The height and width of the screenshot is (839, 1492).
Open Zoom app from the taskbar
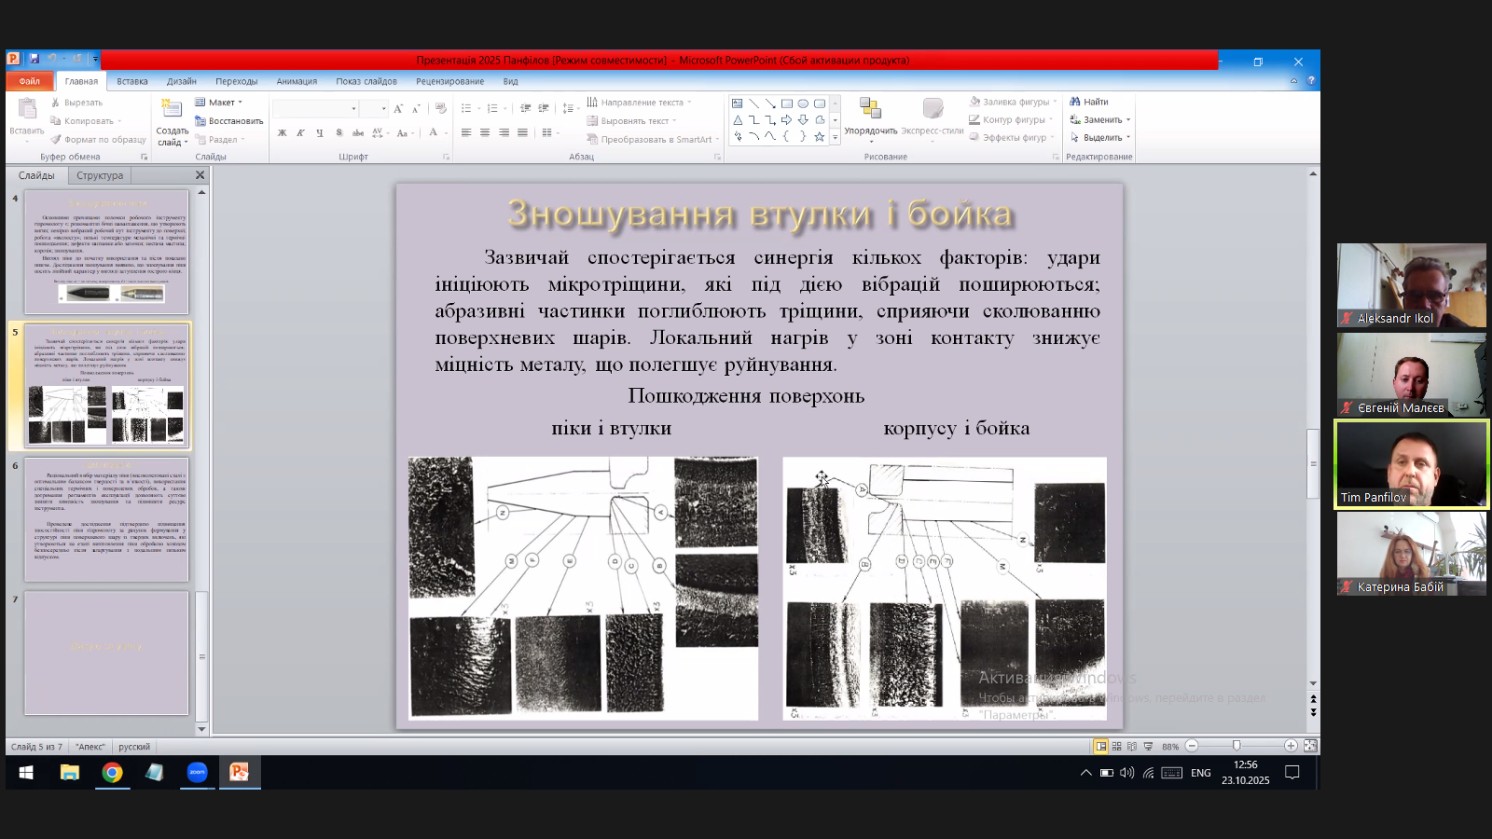click(197, 772)
